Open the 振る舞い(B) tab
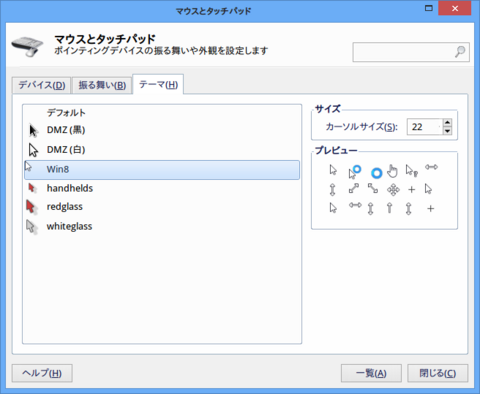Image resolution: width=480 pixels, height=394 pixels. pos(102,85)
